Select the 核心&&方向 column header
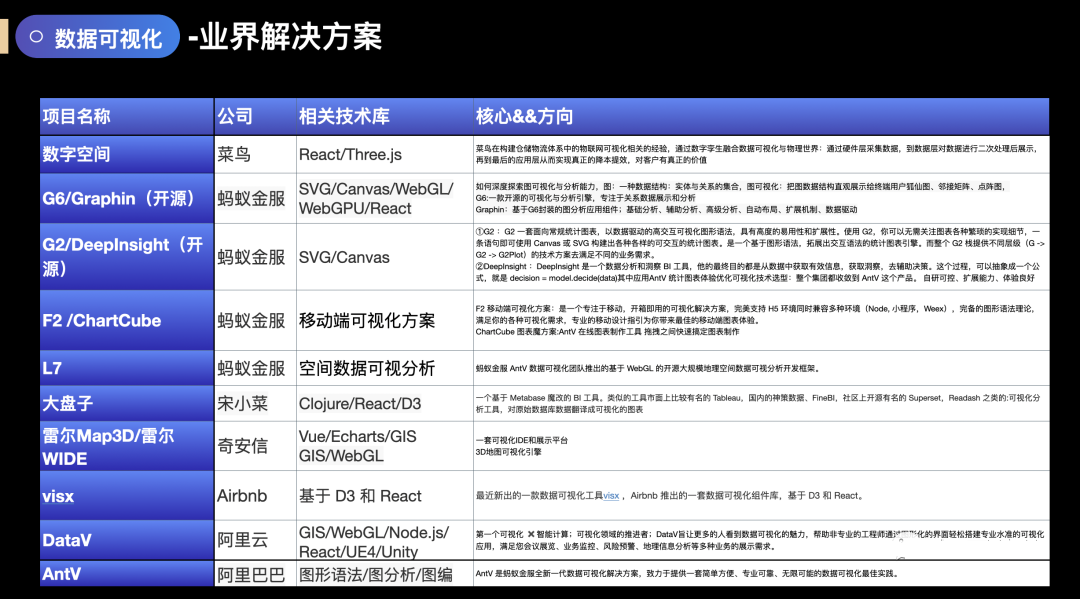Image resolution: width=1080 pixels, height=599 pixels. pos(761,116)
